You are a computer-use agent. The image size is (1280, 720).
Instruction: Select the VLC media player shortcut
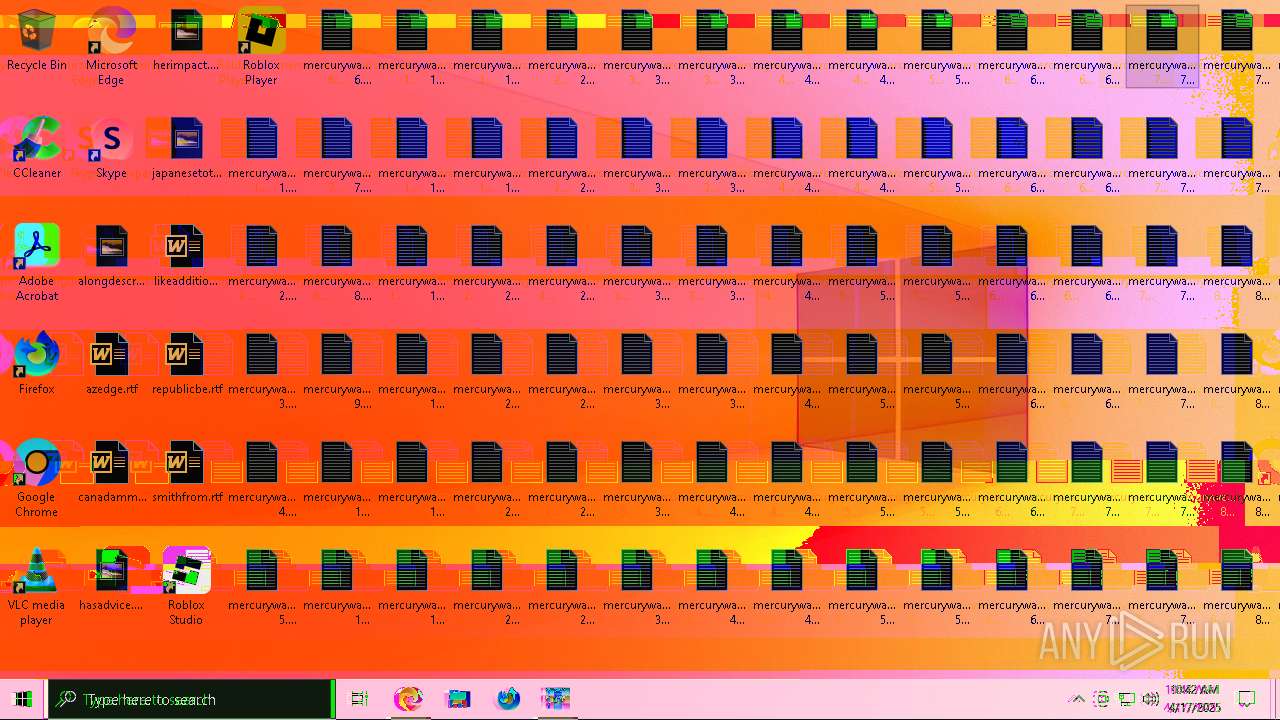[x=37, y=587]
